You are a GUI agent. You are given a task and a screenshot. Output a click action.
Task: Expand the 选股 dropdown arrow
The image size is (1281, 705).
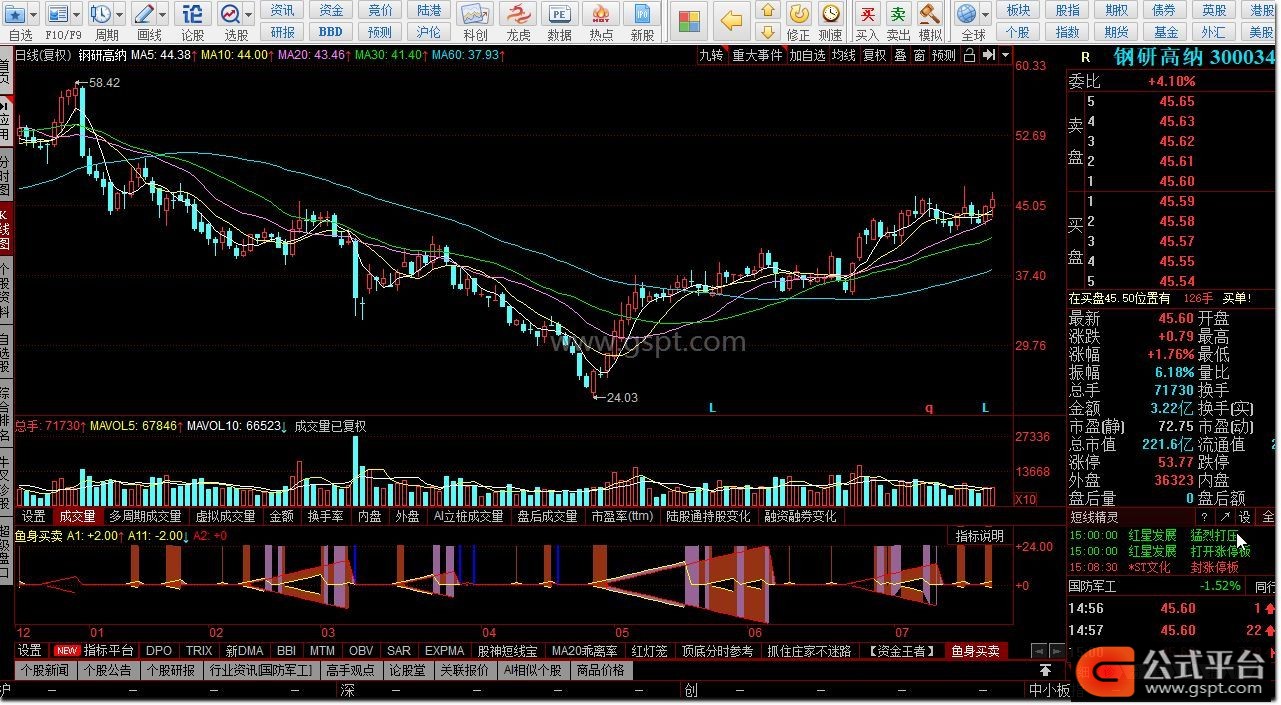[x=249, y=15]
